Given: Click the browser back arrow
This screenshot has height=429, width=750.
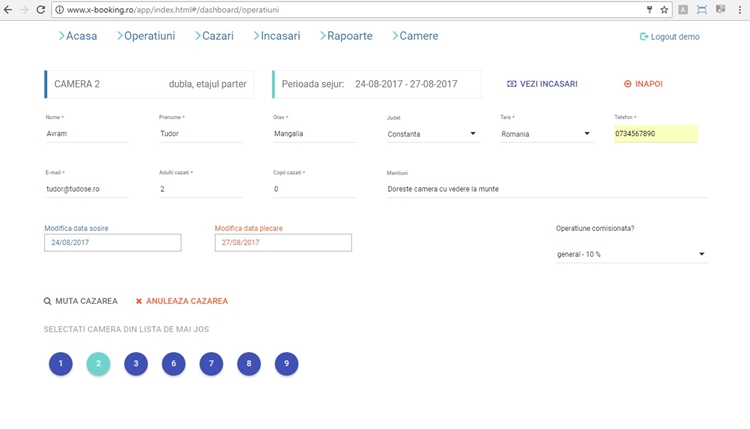Looking at the screenshot, I should click(9, 9).
